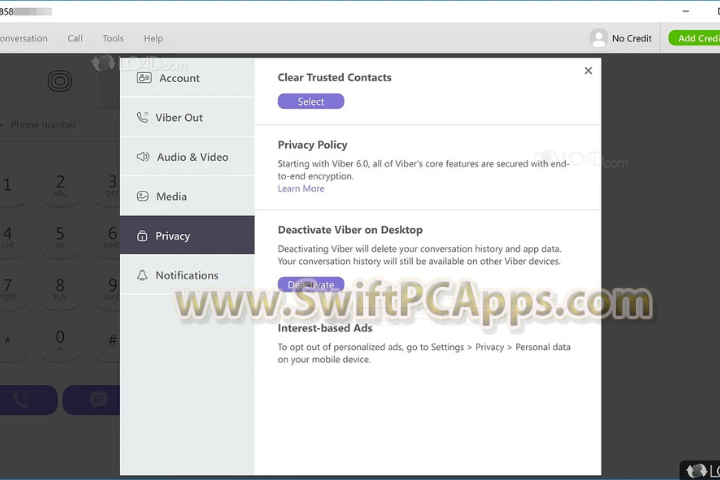720x480 pixels.
Task: Open the Conversation menu
Action: point(23,39)
